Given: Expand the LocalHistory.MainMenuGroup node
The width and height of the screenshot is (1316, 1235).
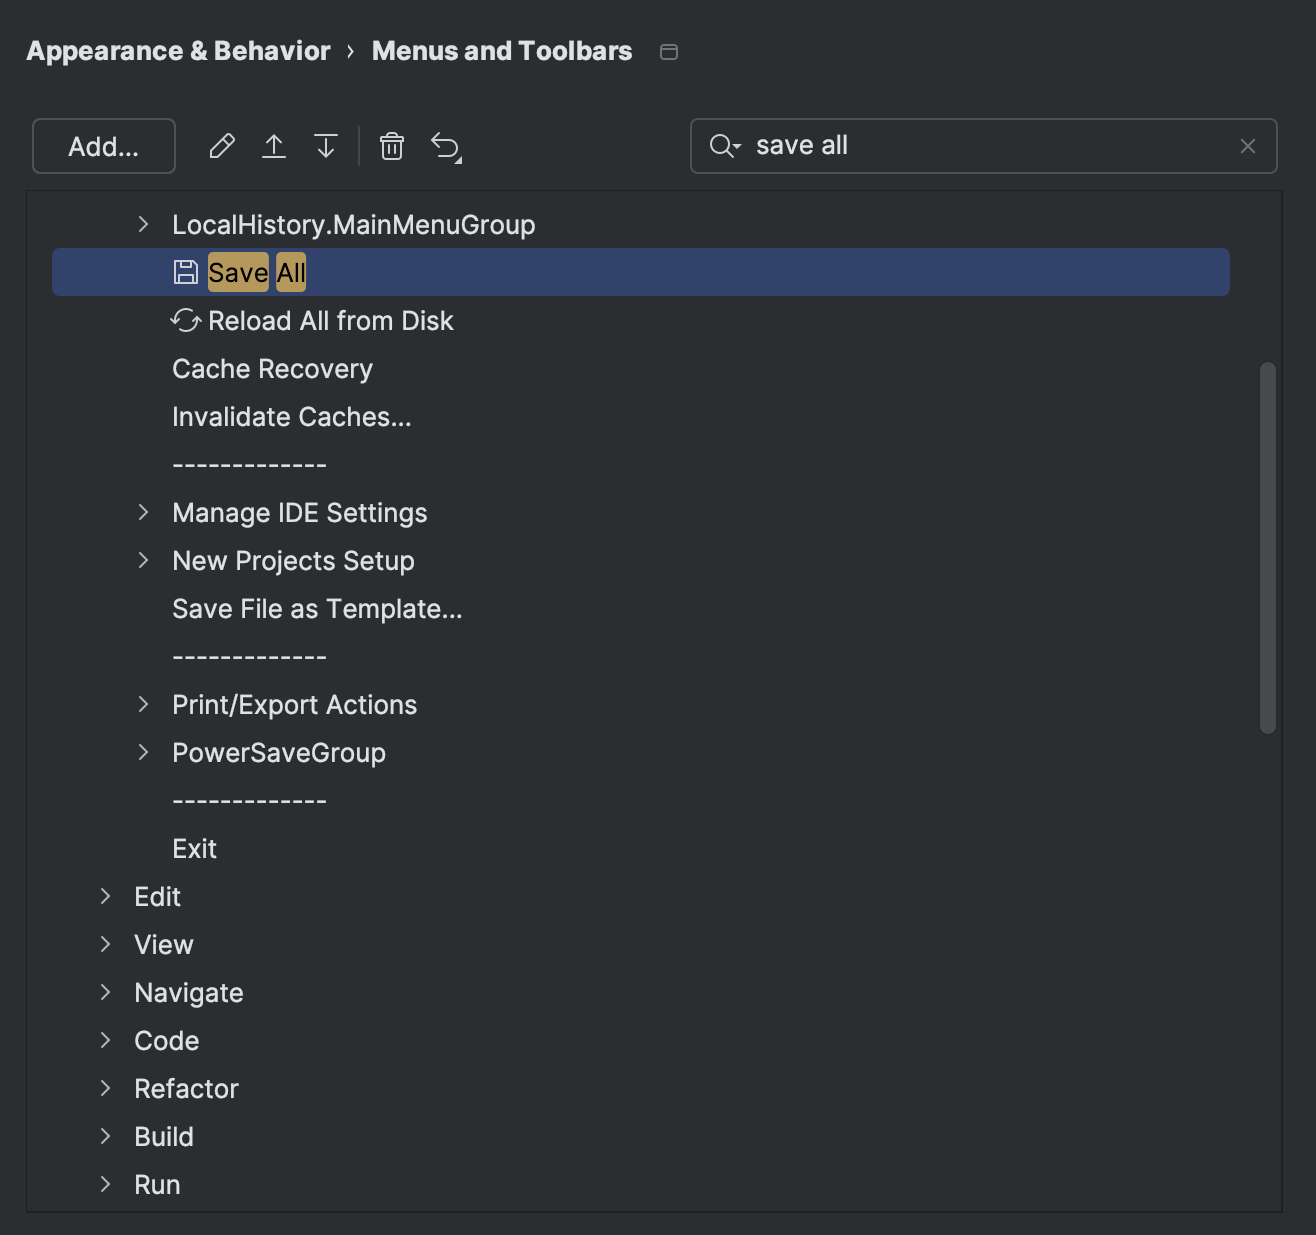Looking at the screenshot, I should coord(143,224).
